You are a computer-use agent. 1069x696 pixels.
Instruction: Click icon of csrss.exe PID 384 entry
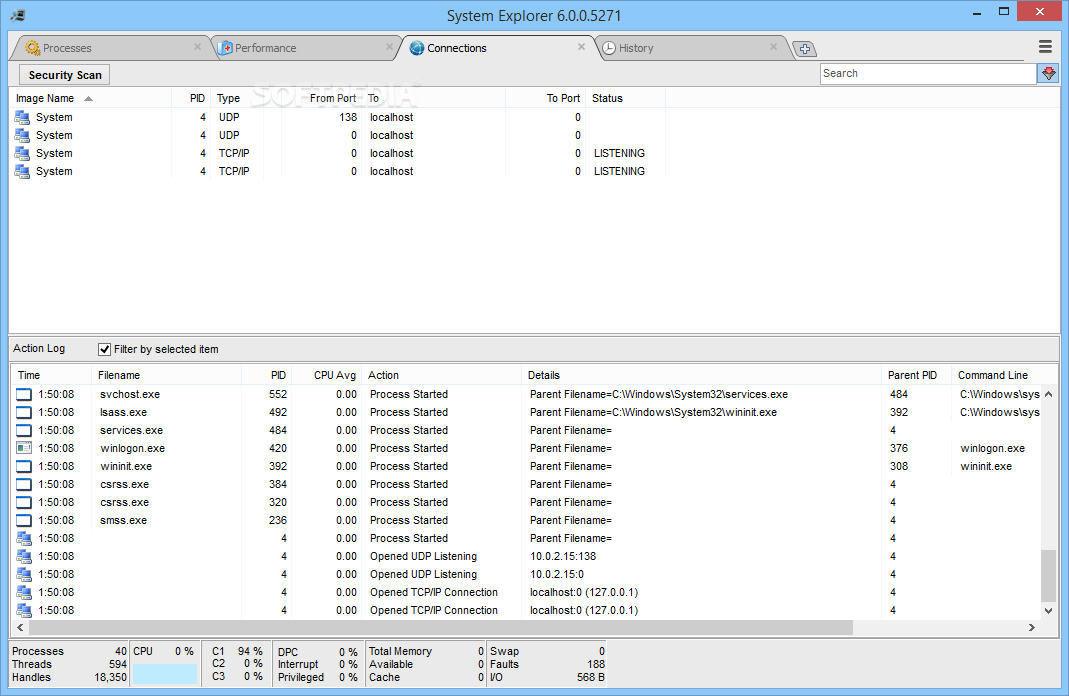(x=24, y=484)
